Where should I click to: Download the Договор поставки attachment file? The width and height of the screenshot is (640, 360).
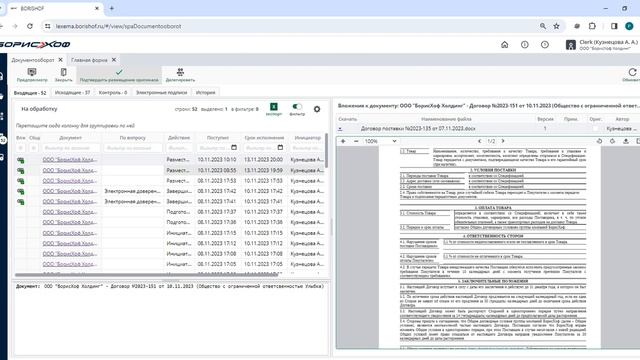pyautogui.click(x=340, y=129)
